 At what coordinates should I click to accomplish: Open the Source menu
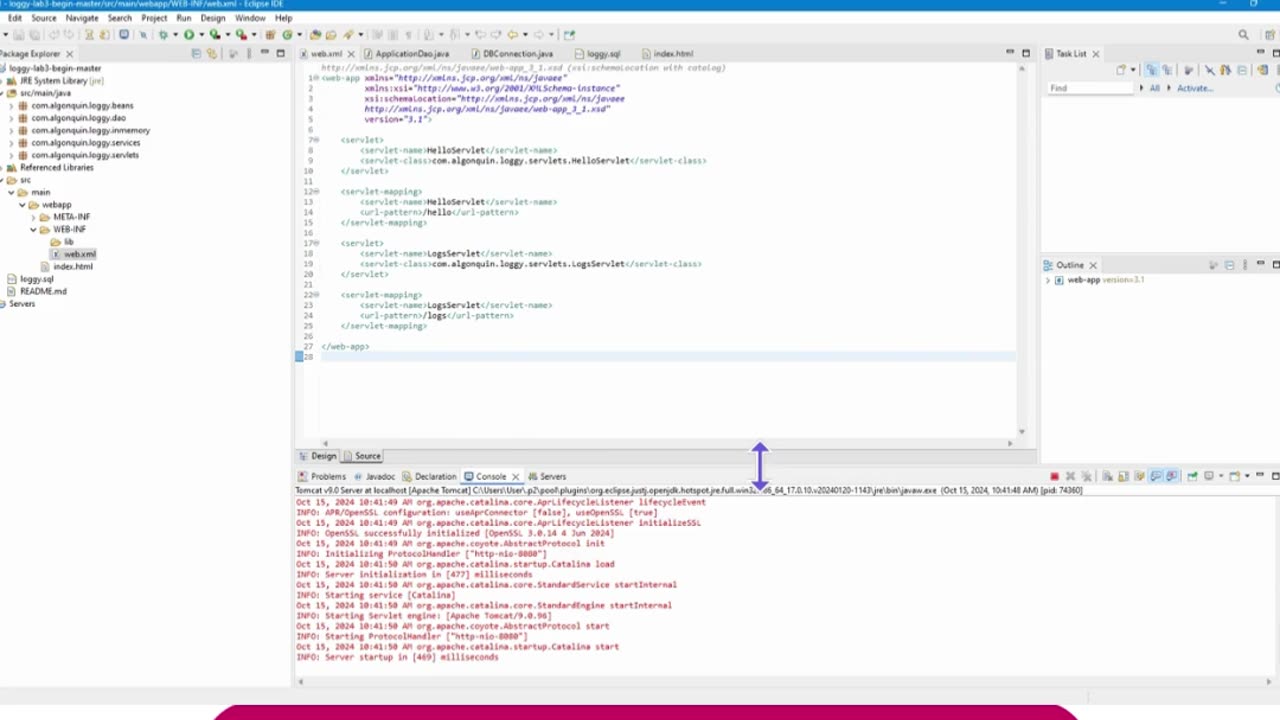point(44,18)
